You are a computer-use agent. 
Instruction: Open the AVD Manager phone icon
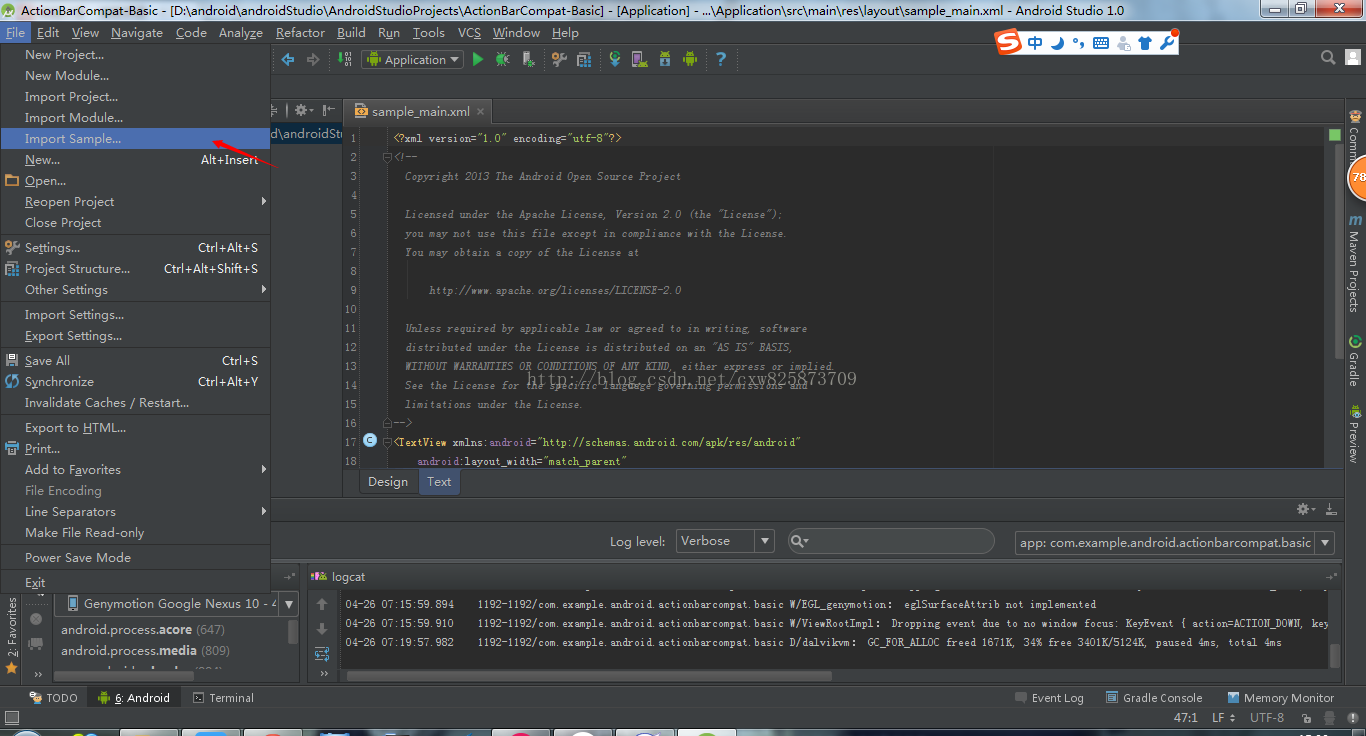click(639, 60)
